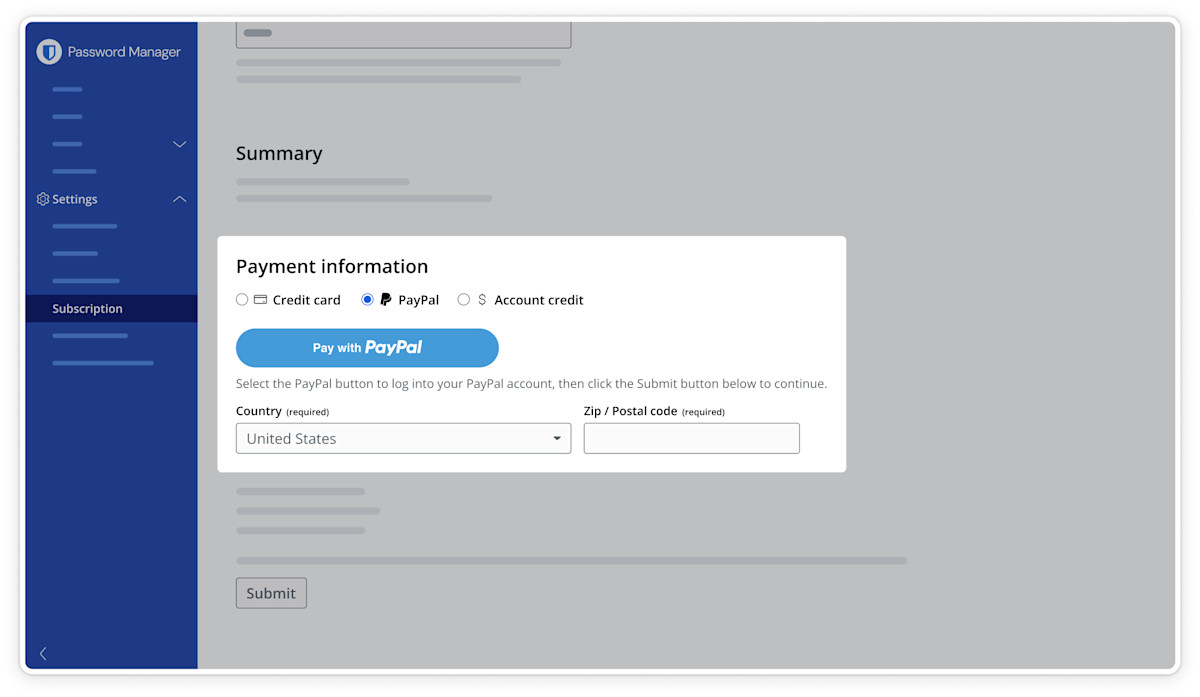This screenshot has height=697, width=1200.
Task: Click the PayPal logo icon beside the radio
Action: 386,299
